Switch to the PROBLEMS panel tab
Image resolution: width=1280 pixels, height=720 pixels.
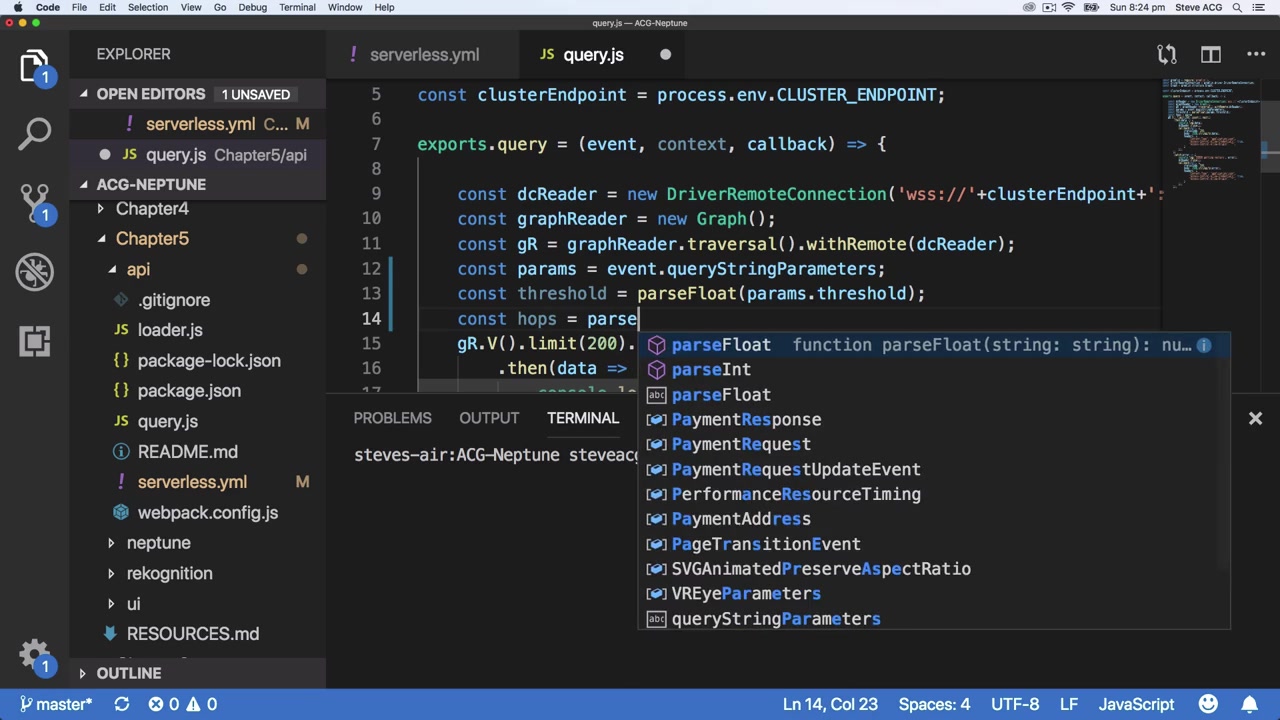point(392,418)
